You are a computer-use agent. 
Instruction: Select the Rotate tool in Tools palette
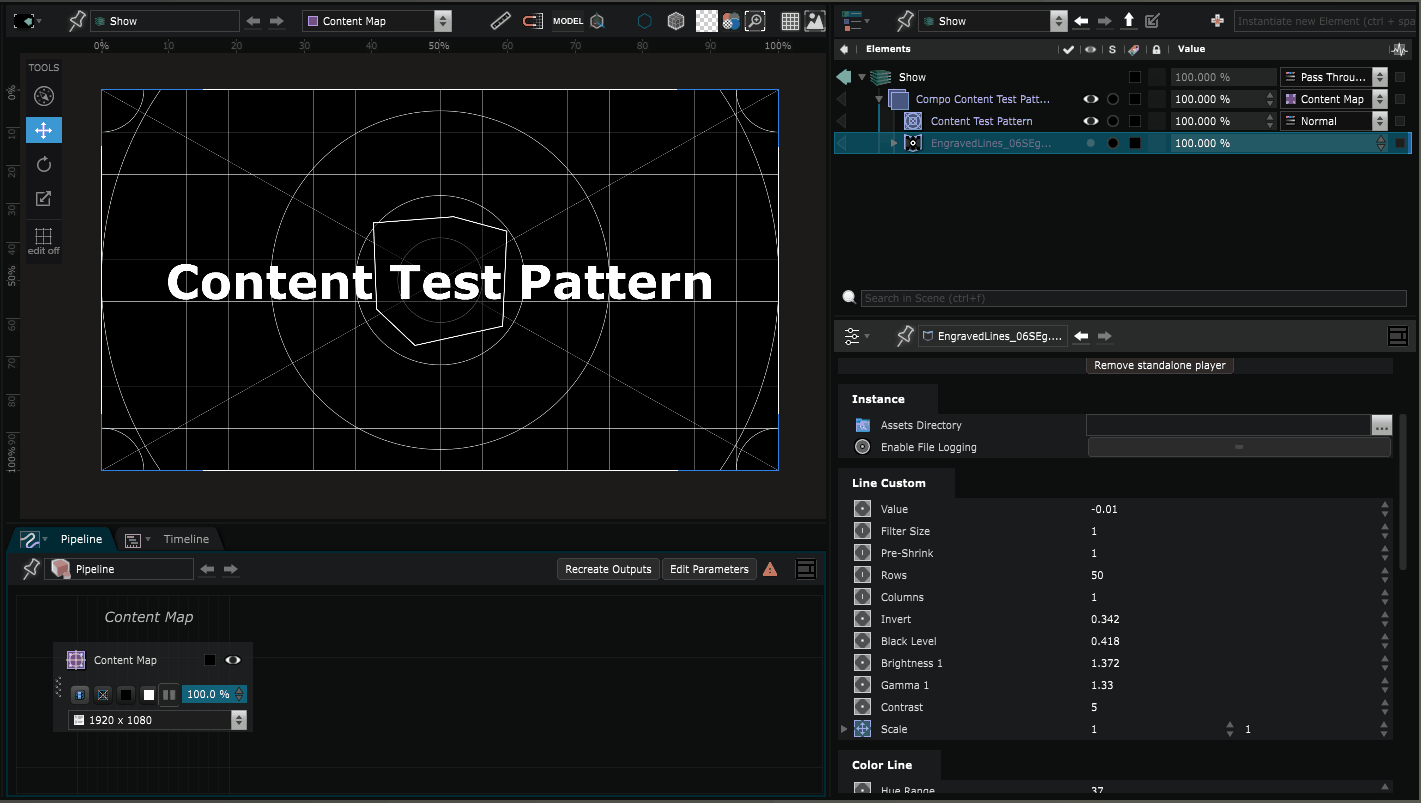click(x=44, y=164)
